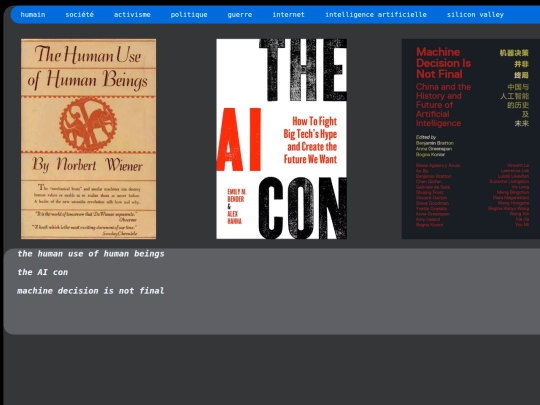This screenshot has width=540, height=405.
Task: Open The Human Use of Human Beings cover
Action: point(89,139)
